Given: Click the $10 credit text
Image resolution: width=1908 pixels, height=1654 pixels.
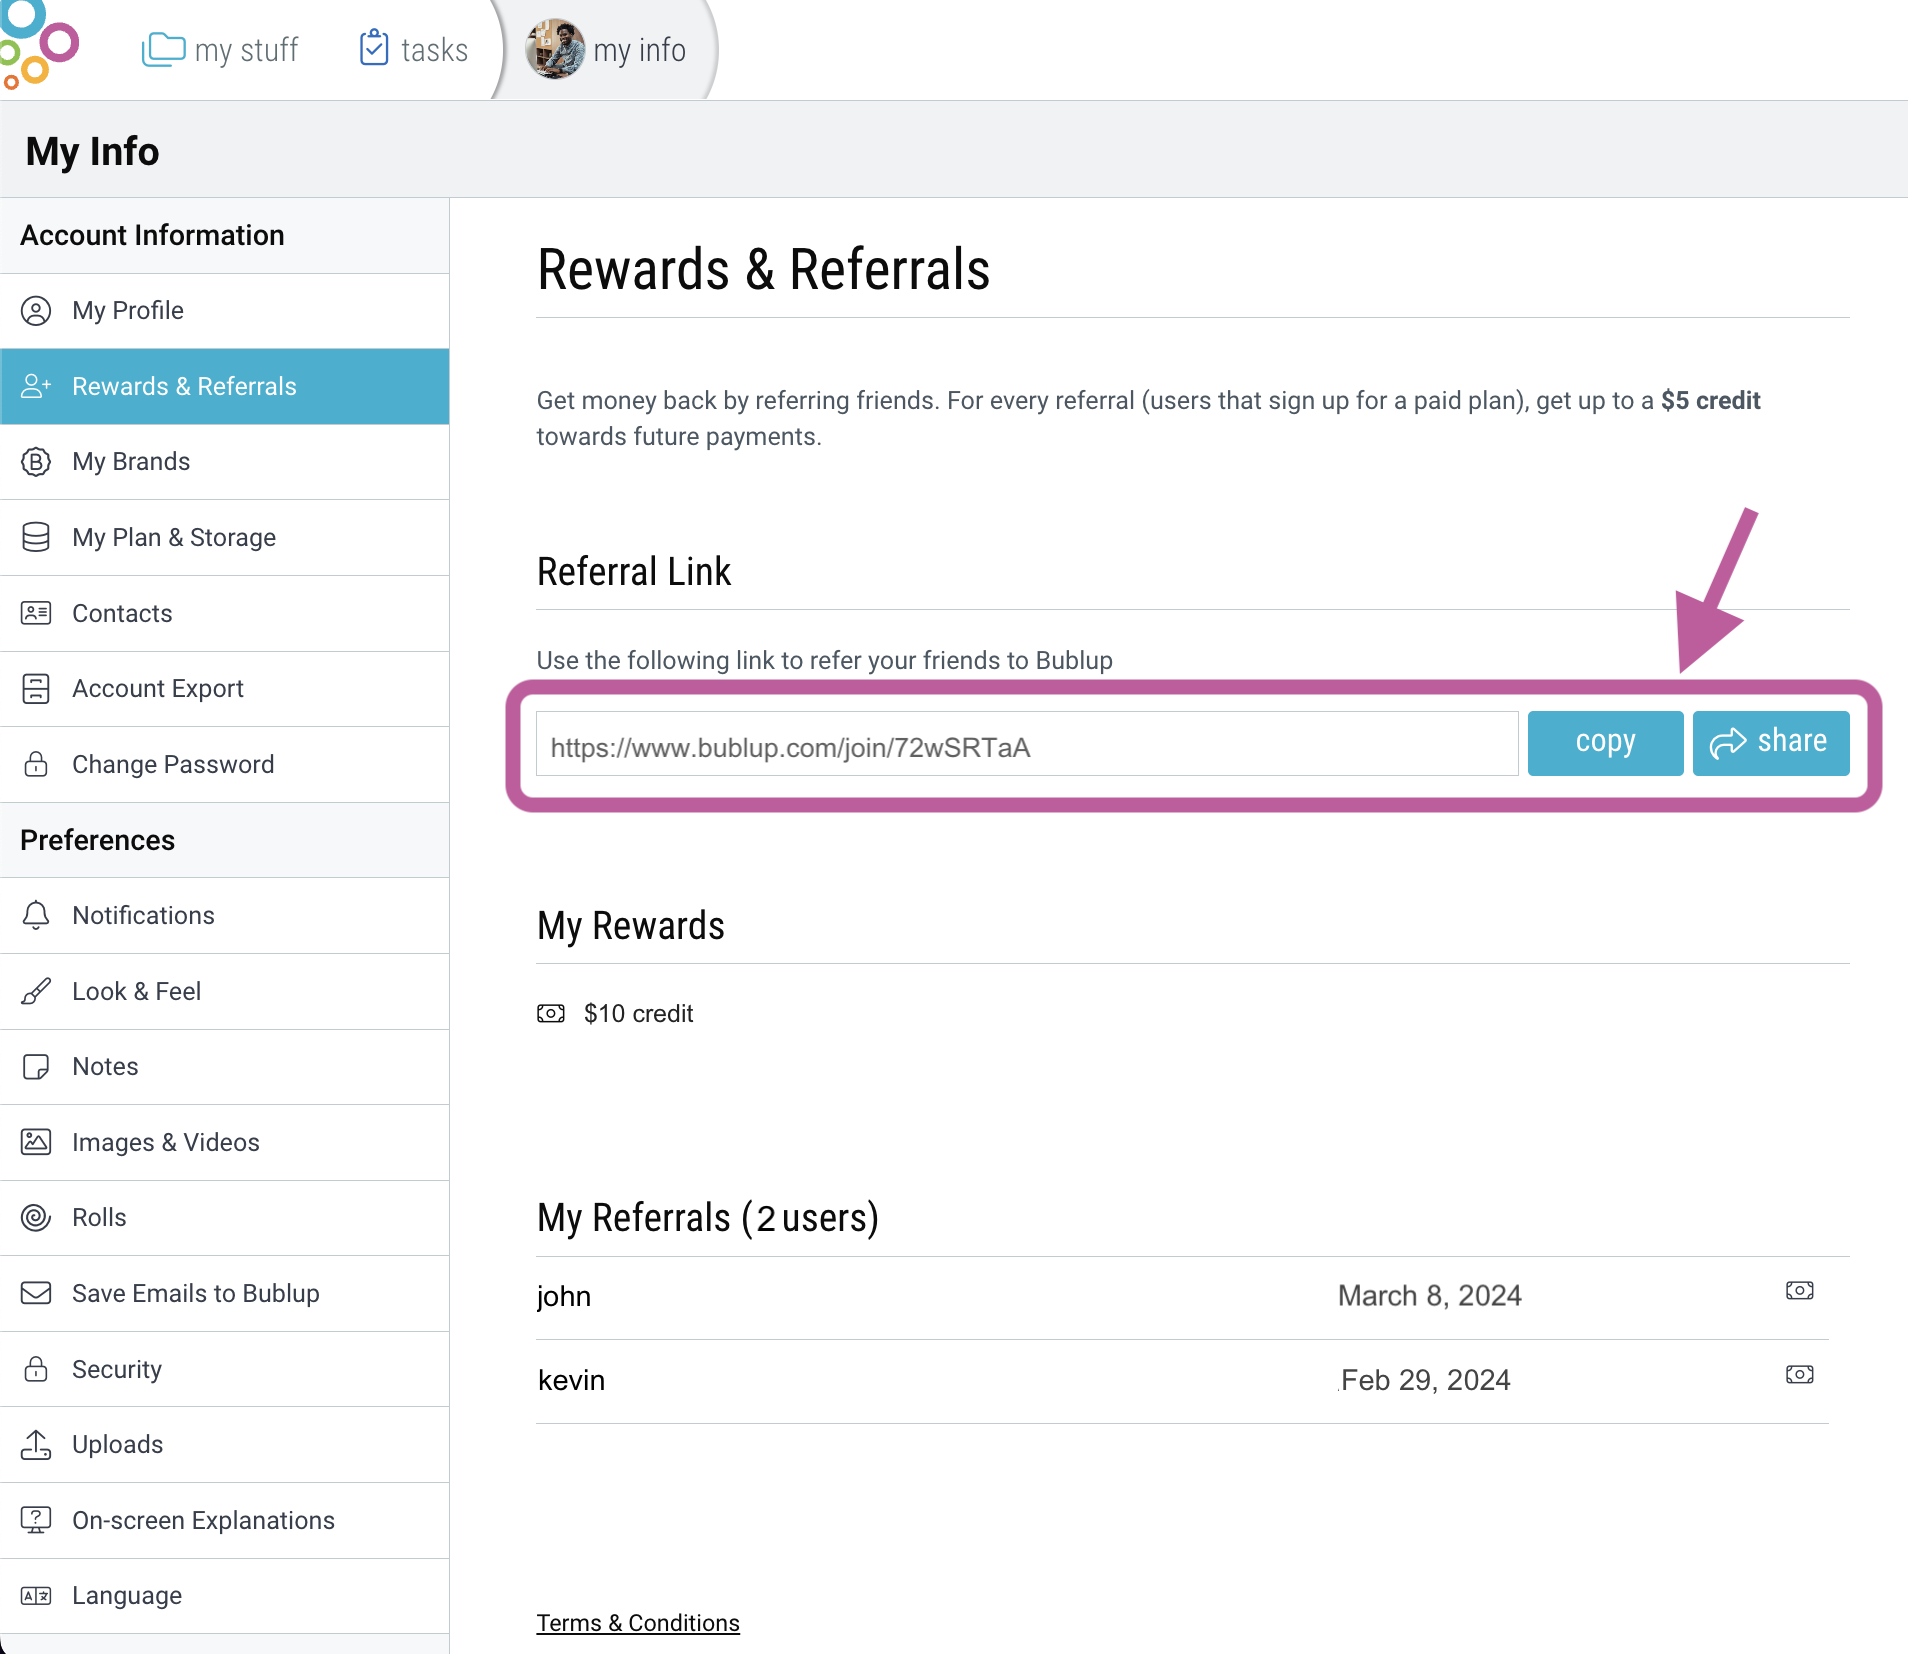Looking at the screenshot, I should 638,1014.
